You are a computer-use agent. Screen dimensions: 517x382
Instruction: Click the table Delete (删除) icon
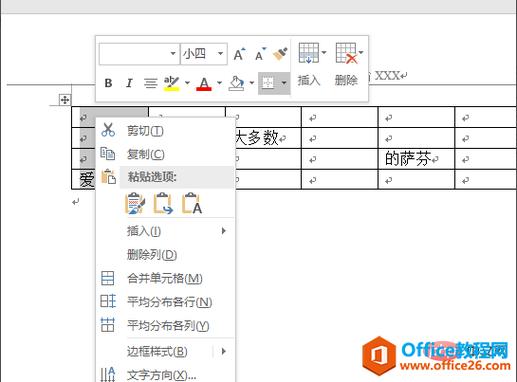[346, 53]
